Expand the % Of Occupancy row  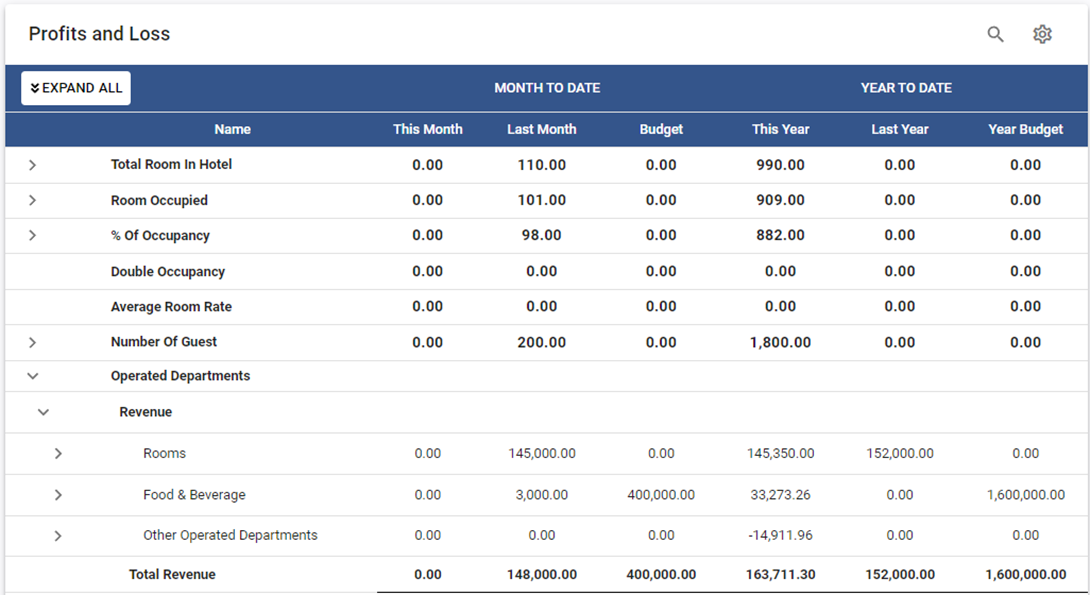tap(32, 236)
